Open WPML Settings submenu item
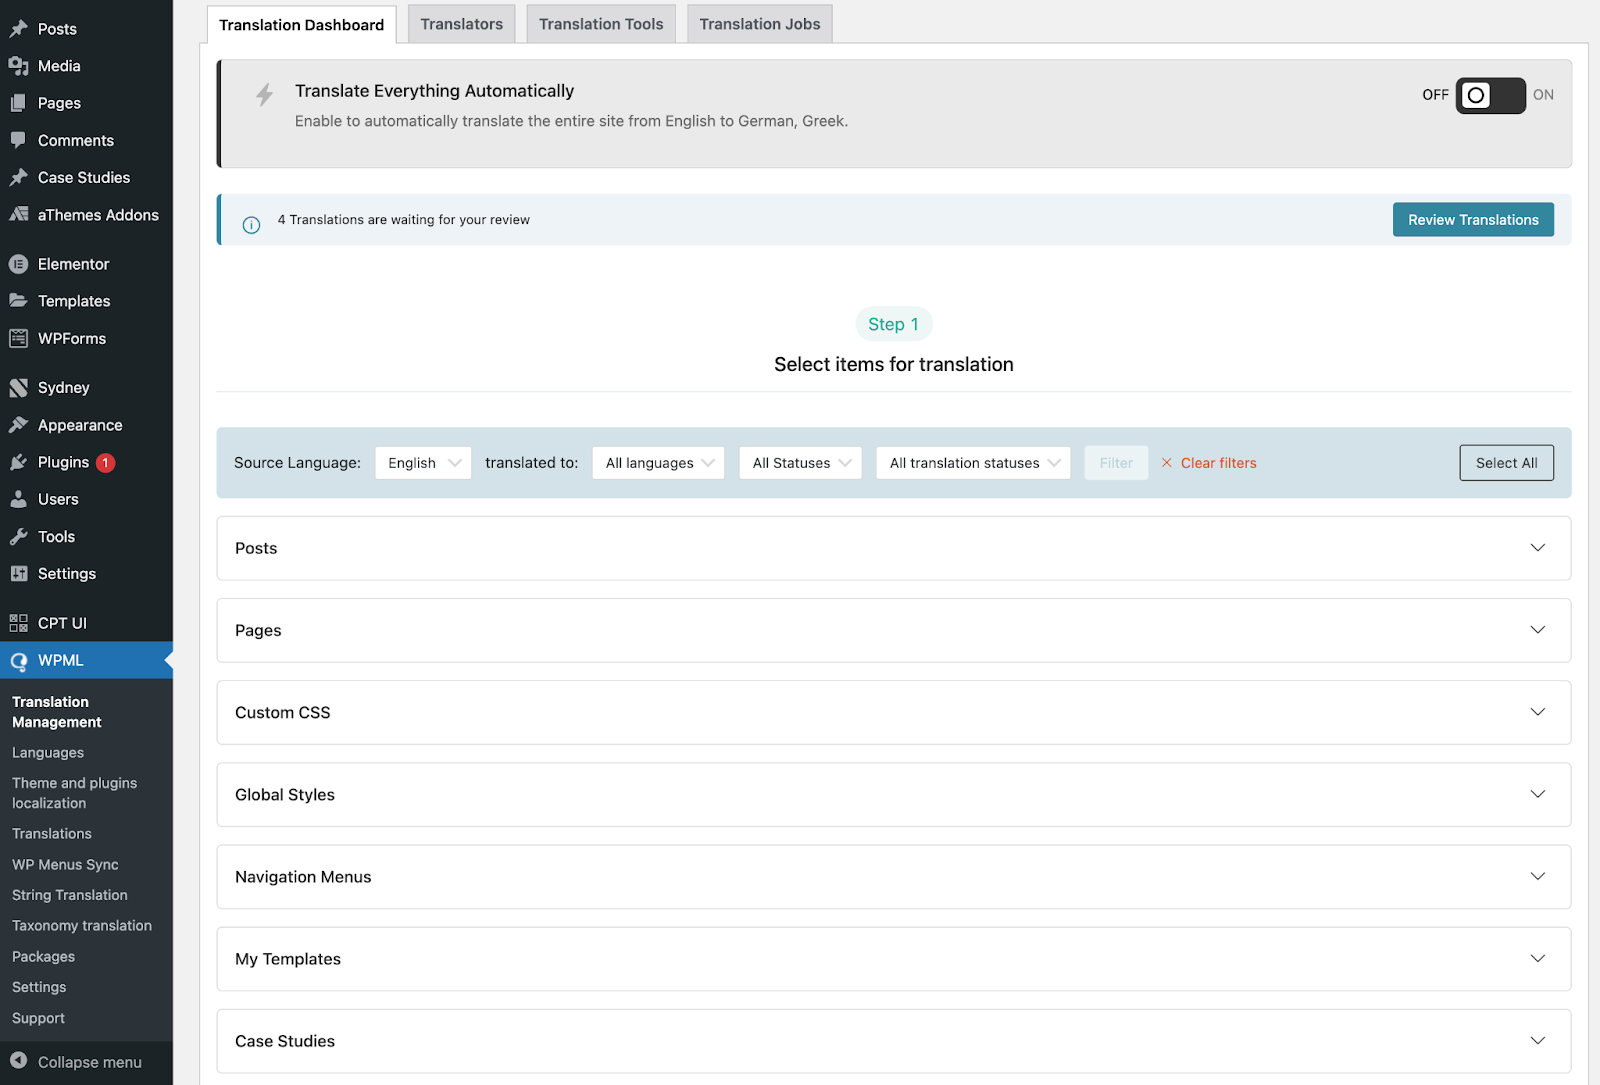This screenshot has height=1085, width=1600. 39,987
